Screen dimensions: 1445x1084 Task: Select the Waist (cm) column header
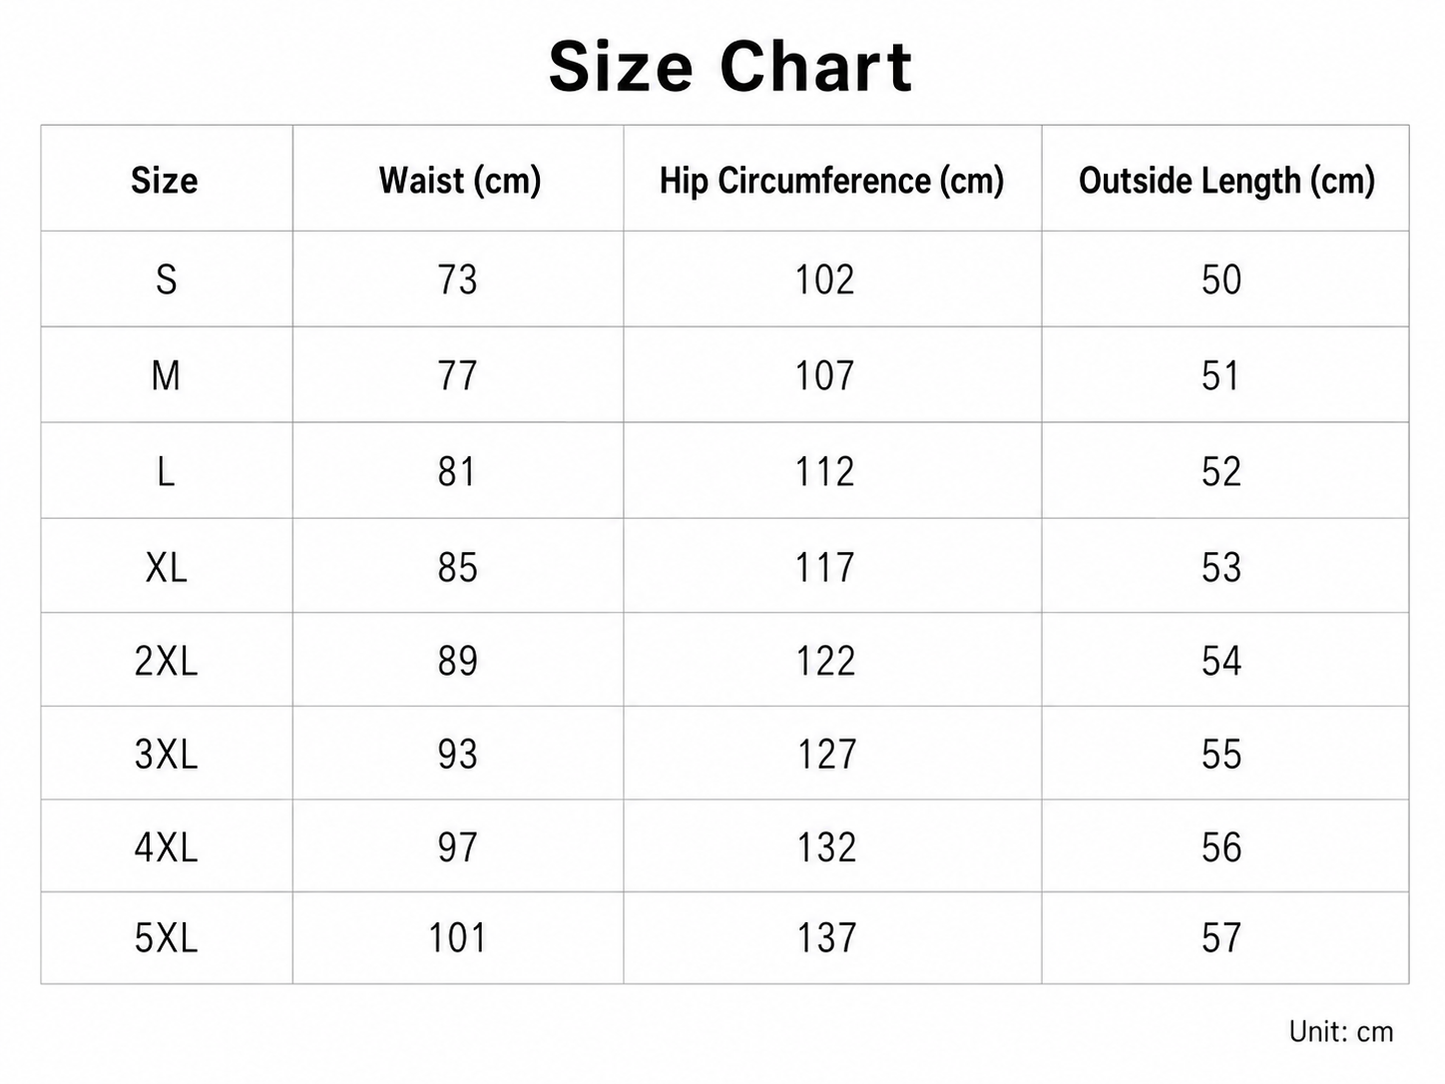pyautogui.click(x=460, y=181)
